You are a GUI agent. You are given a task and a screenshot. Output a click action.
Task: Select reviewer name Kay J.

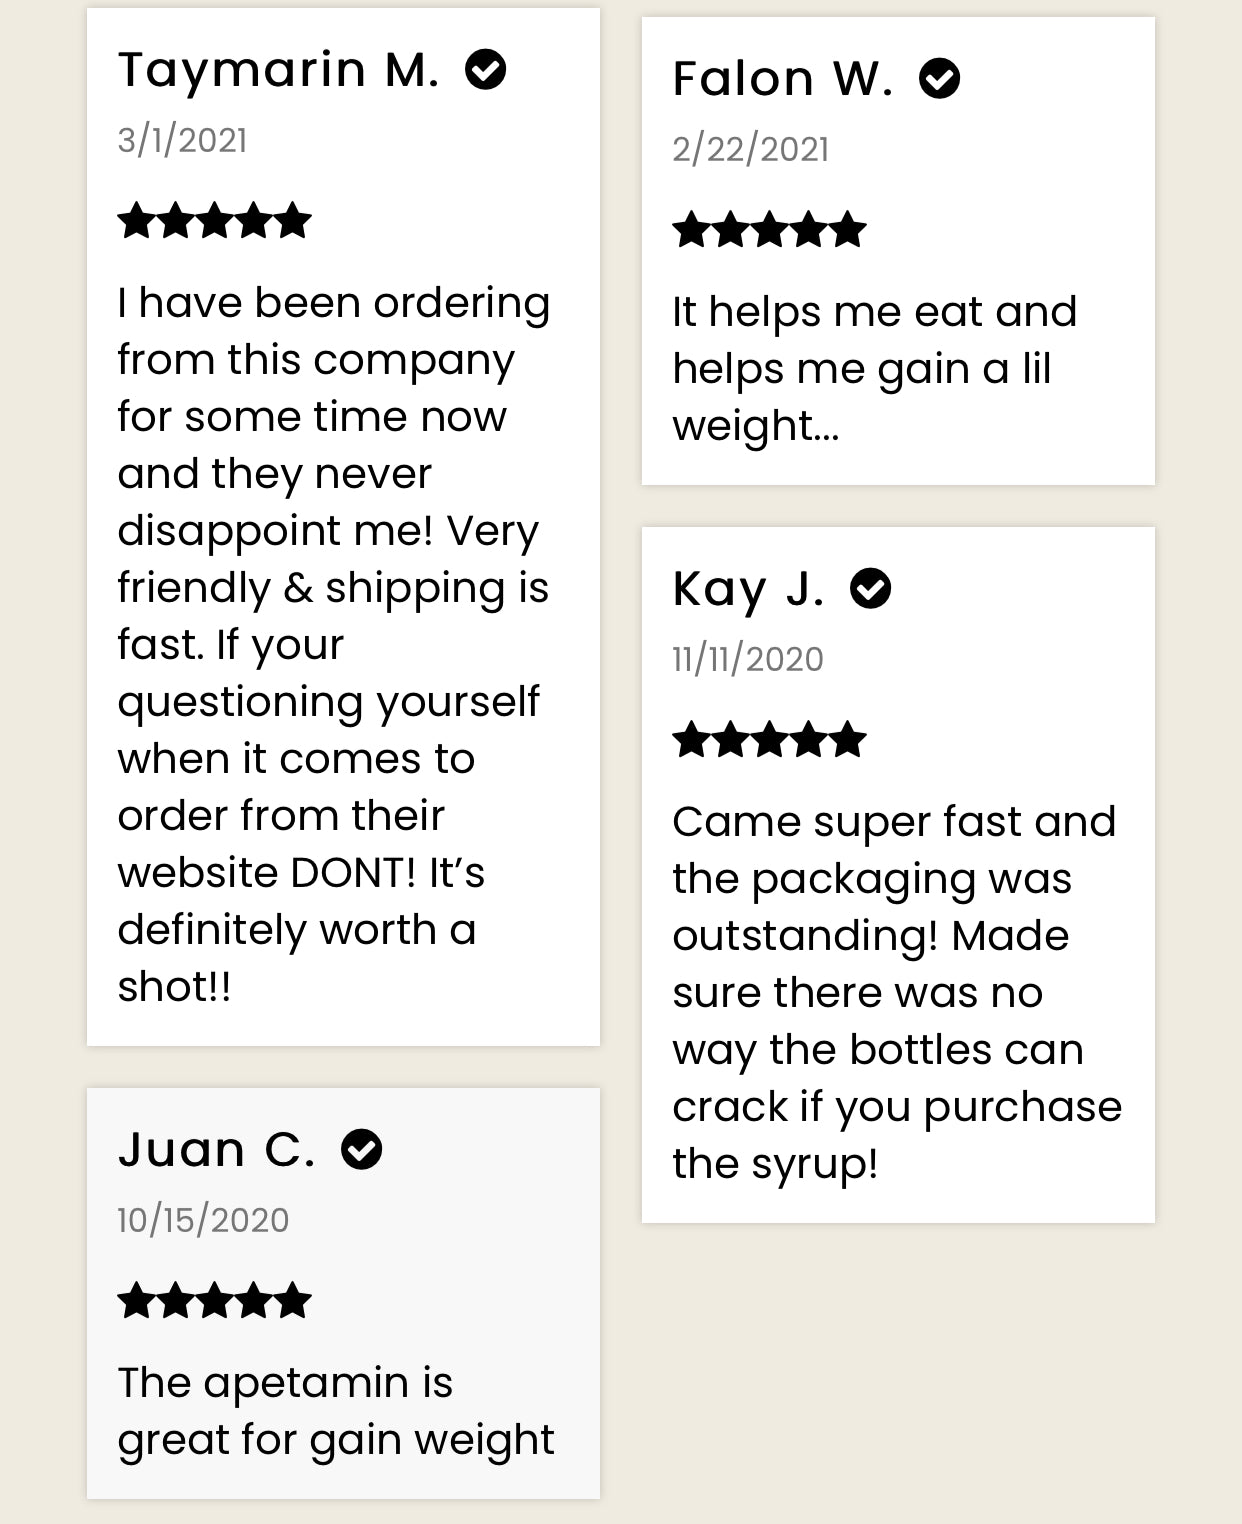coord(749,589)
